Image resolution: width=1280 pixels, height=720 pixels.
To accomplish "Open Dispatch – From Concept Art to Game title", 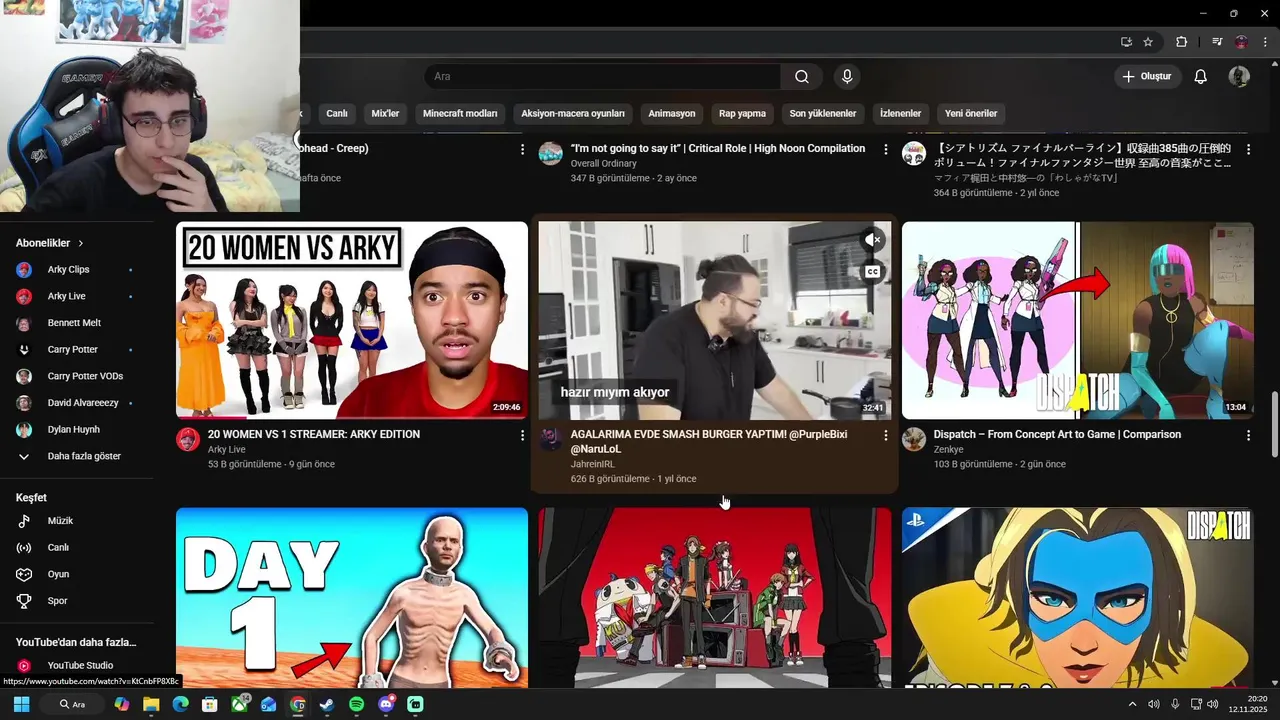I will (x=1057, y=434).
